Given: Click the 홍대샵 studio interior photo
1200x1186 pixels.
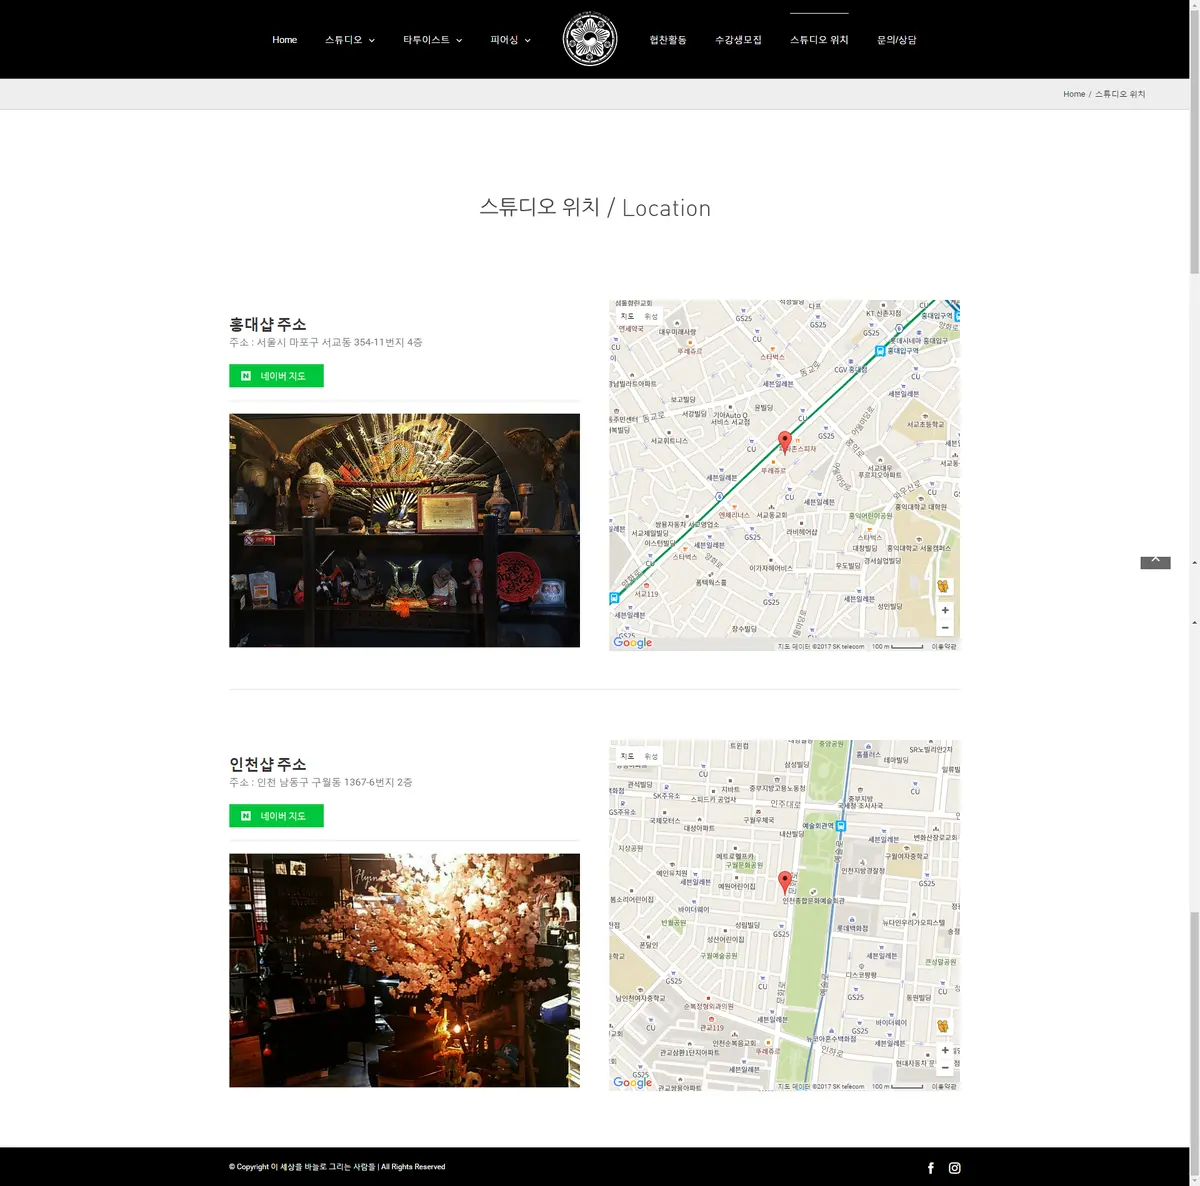Looking at the screenshot, I should [404, 530].
